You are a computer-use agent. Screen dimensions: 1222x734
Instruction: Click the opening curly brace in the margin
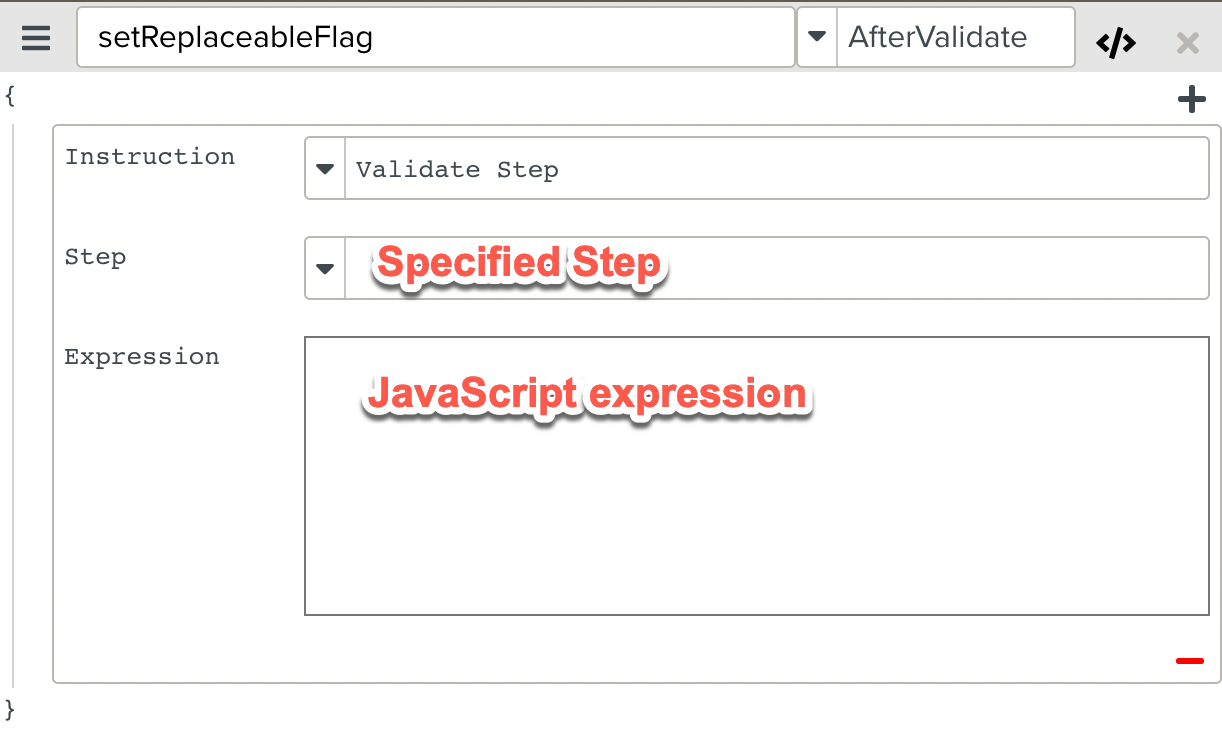coord(10,97)
